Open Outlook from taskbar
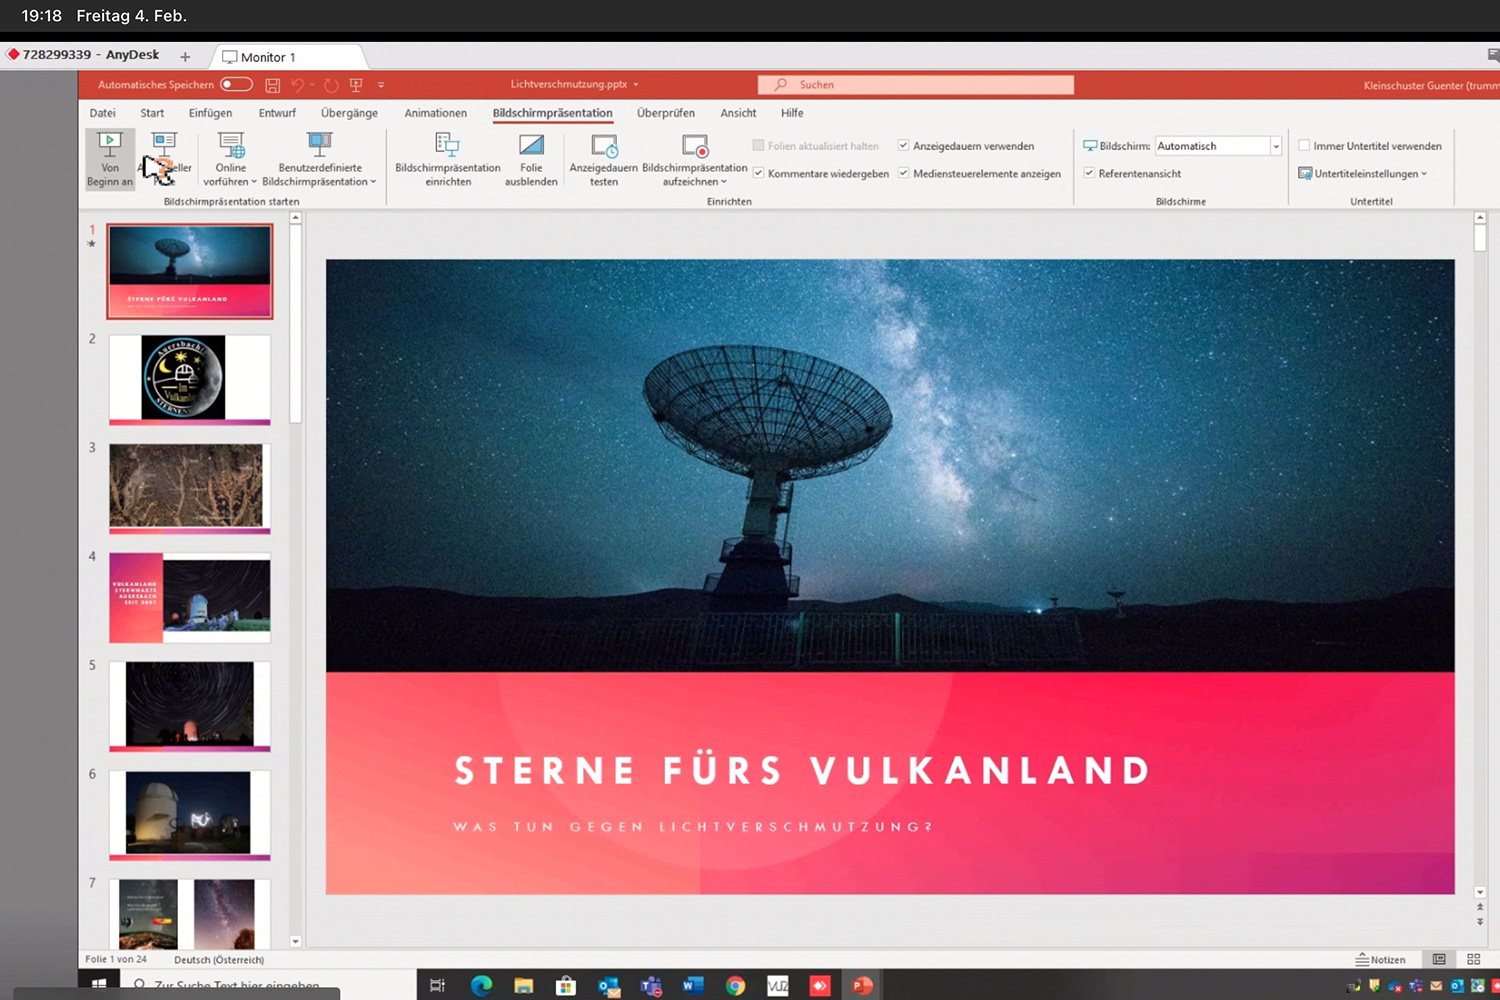This screenshot has width=1500, height=1000. pyautogui.click(x=609, y=986)
